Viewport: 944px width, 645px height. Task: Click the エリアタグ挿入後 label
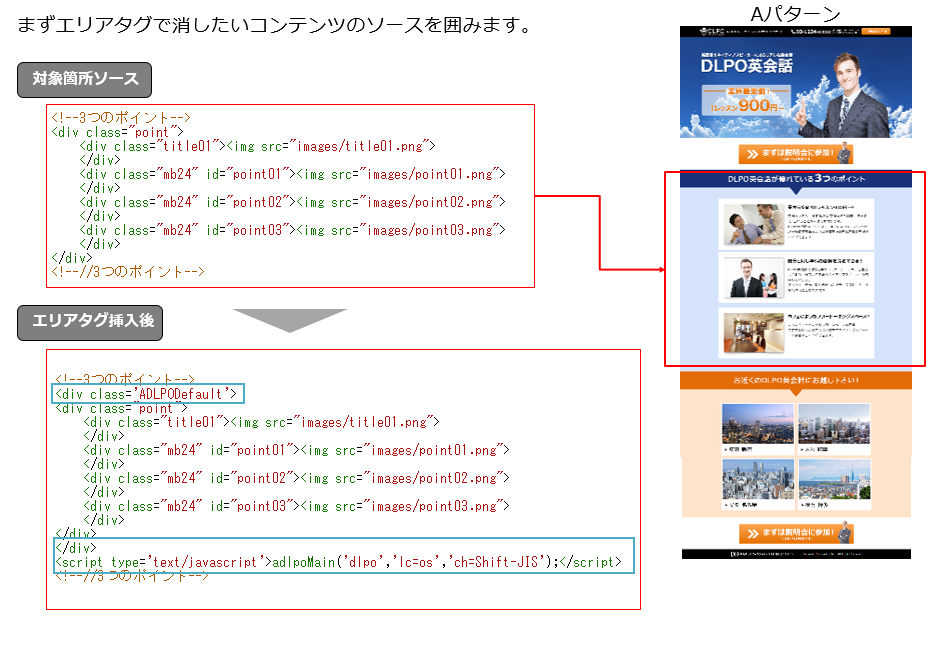(90, 323)
